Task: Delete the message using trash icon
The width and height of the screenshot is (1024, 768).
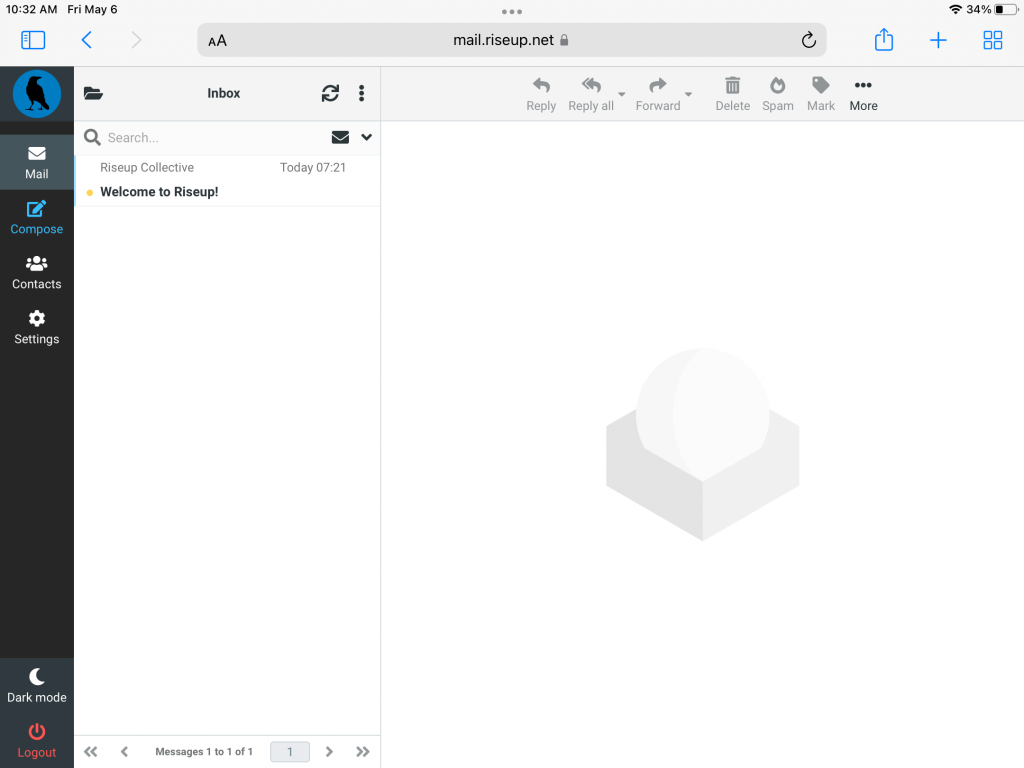Action: click(x=732, y=94)
